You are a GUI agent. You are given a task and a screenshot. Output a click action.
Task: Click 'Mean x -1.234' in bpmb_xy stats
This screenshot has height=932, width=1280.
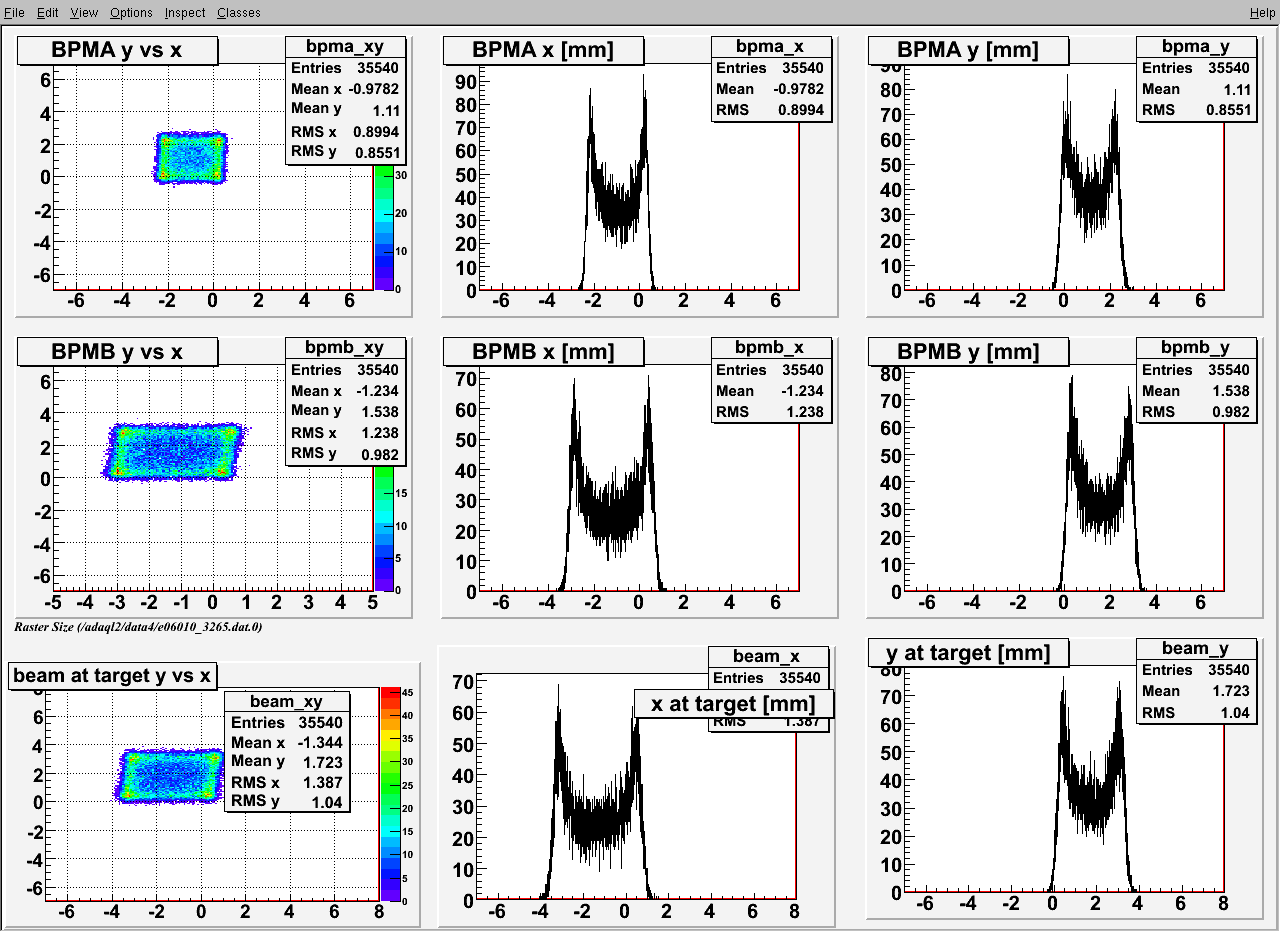pos(345,390)
